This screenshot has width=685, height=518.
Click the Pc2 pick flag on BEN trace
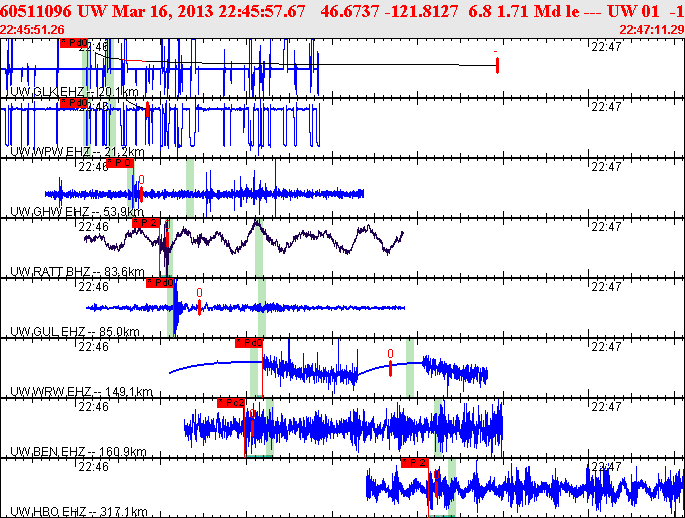click(231, 403)
